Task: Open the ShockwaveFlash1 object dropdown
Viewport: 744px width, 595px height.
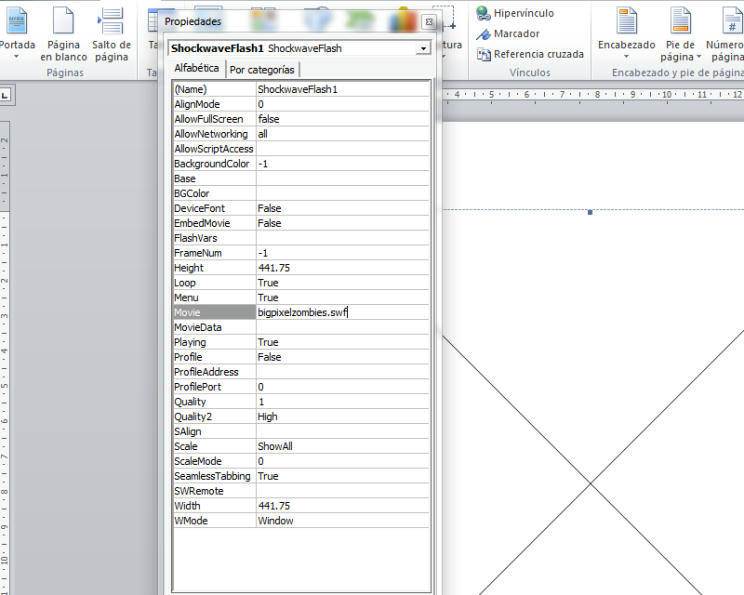Action: pyautogui.click(x=422, y=48)
